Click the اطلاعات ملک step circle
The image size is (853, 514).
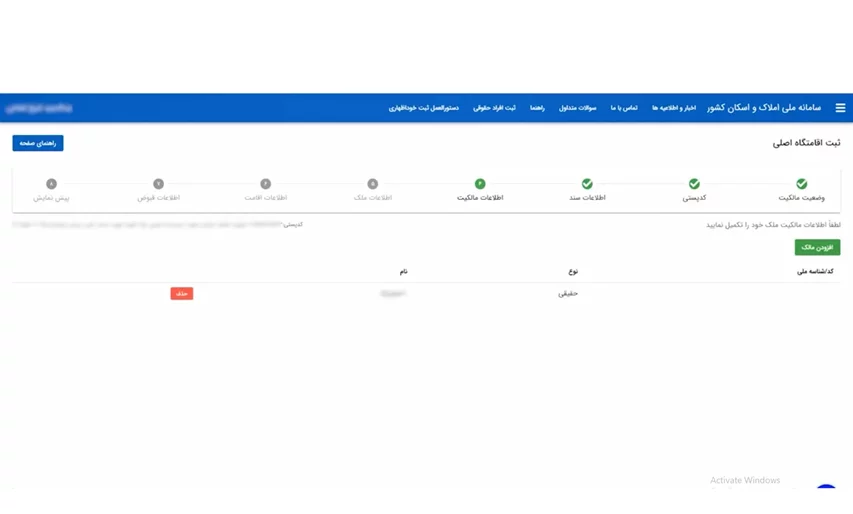tap(373, 184)
